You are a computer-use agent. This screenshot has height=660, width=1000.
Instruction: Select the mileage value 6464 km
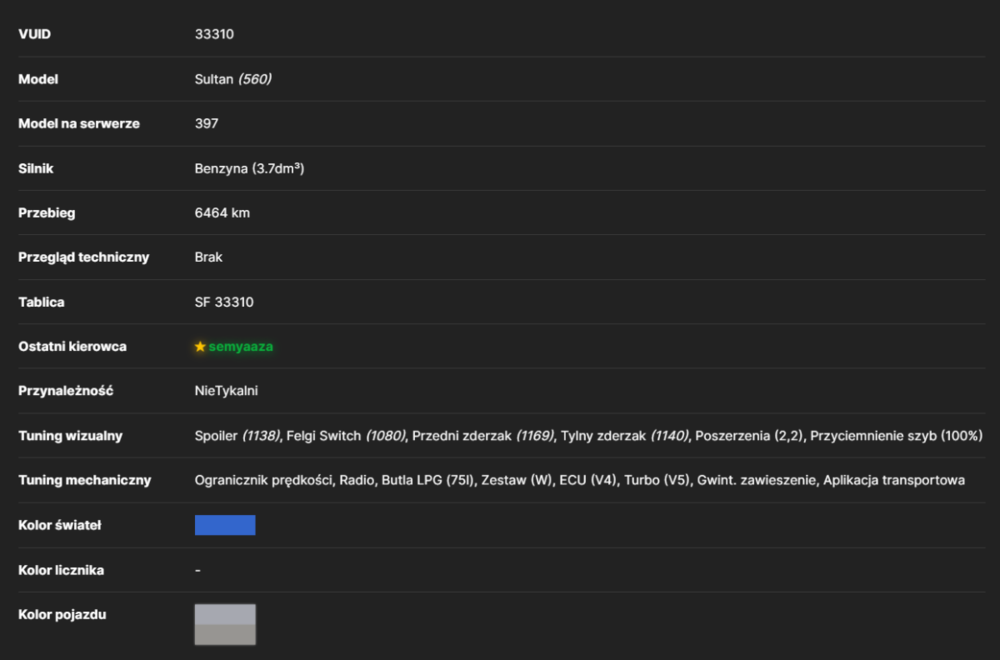click(223, 213)
